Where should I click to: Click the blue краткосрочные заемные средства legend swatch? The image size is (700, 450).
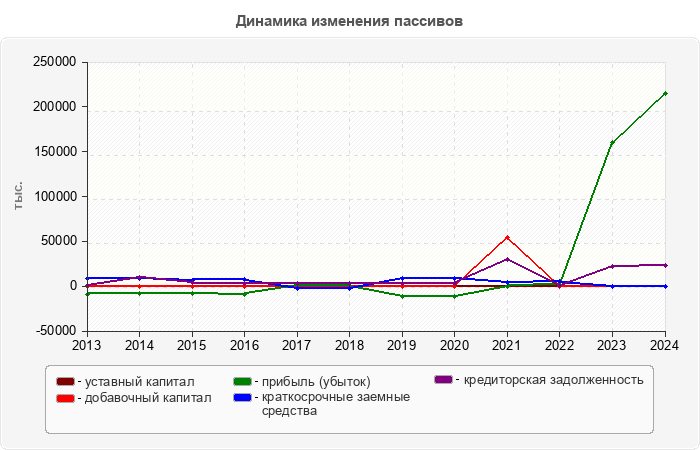click(241, 397)
